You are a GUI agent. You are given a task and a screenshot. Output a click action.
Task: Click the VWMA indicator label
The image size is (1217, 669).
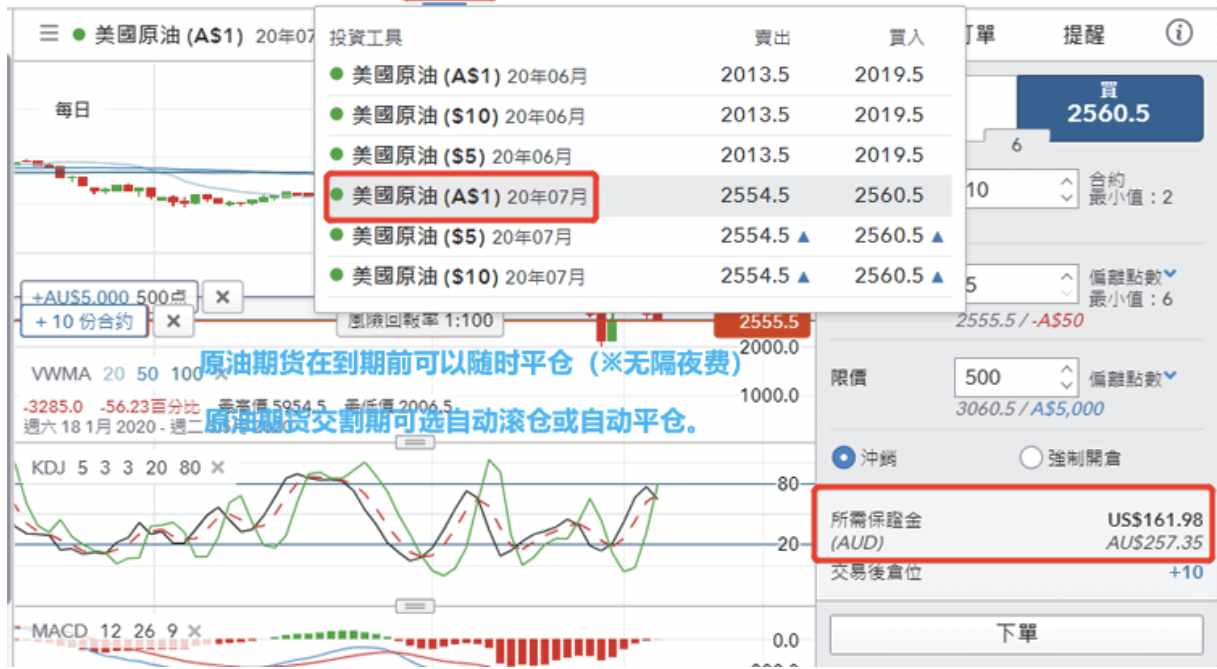tap(61, 374)
